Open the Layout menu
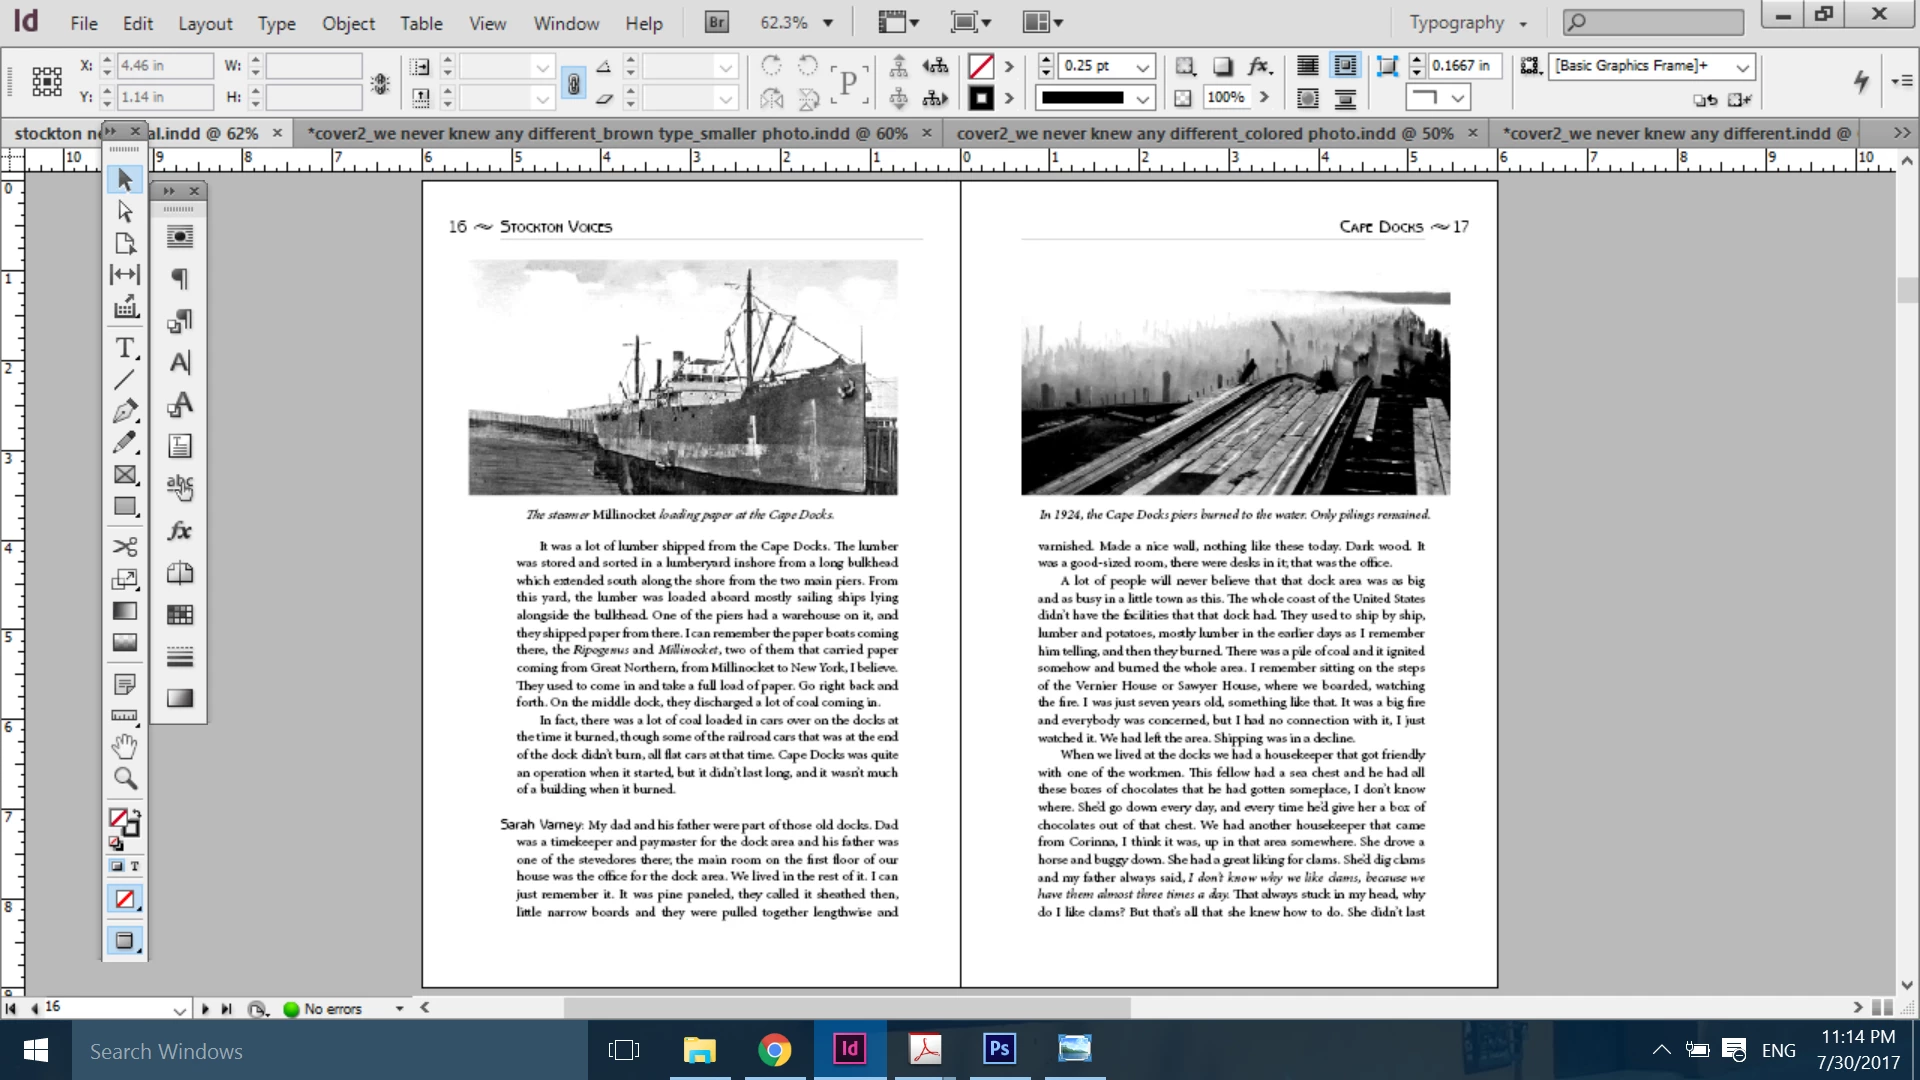The height and width of the screenshot is (1080, 1920). coord(205,23)
